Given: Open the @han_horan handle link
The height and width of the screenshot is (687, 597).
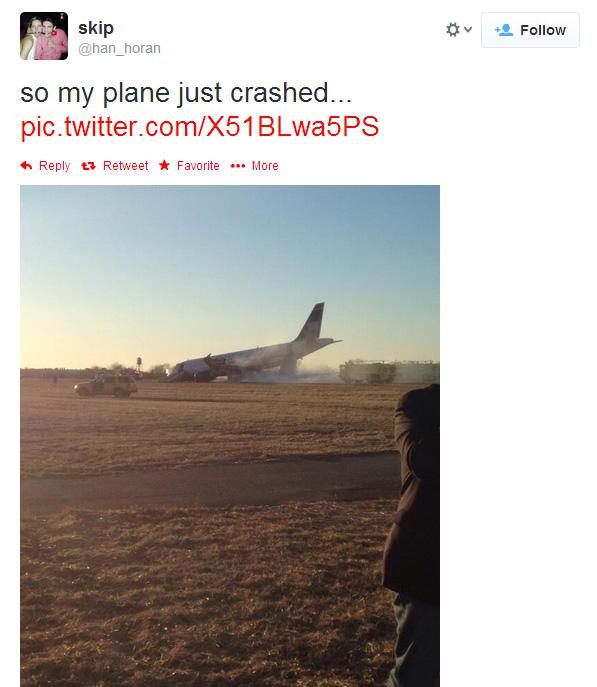Looking at the screenshot, I should [x=119, y=48].
